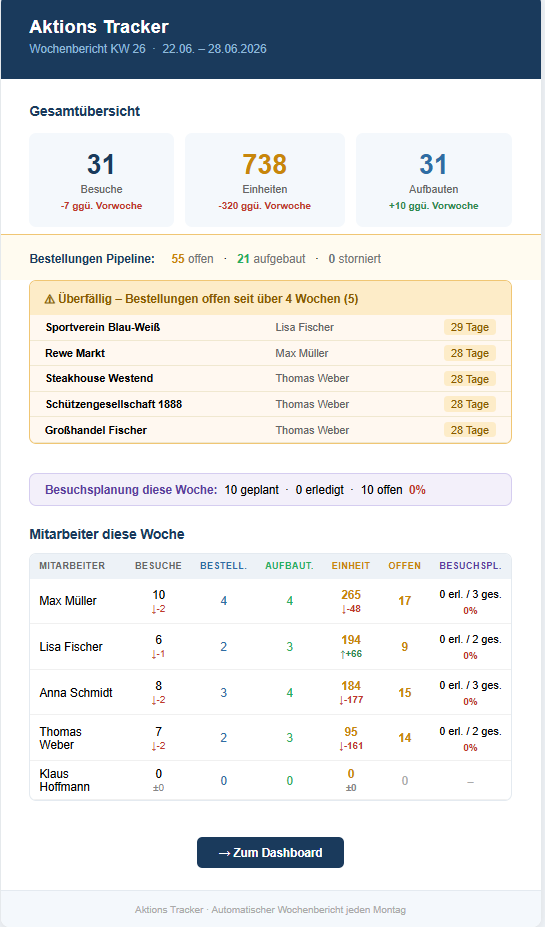Click the 55 offen pipeline count

point(192,259)
